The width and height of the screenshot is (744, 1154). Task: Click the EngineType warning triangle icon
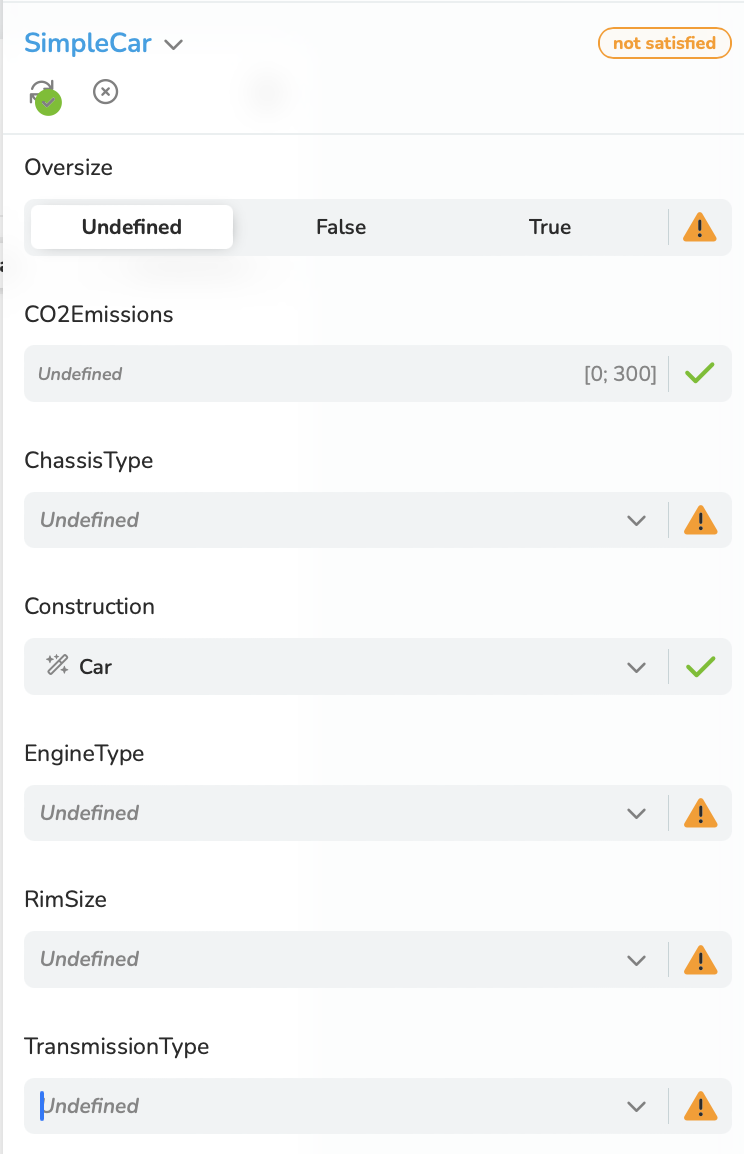[x=700, y=813]
